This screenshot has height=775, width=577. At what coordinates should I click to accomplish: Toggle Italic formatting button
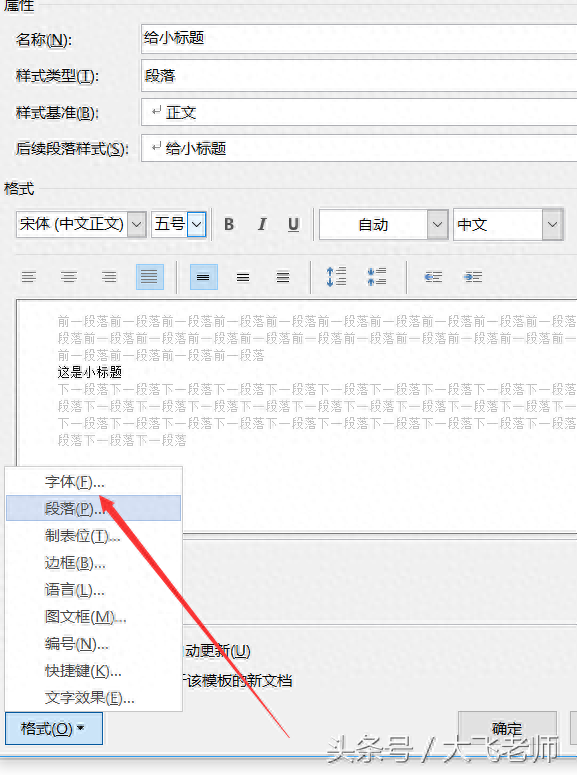coord(262,224)
